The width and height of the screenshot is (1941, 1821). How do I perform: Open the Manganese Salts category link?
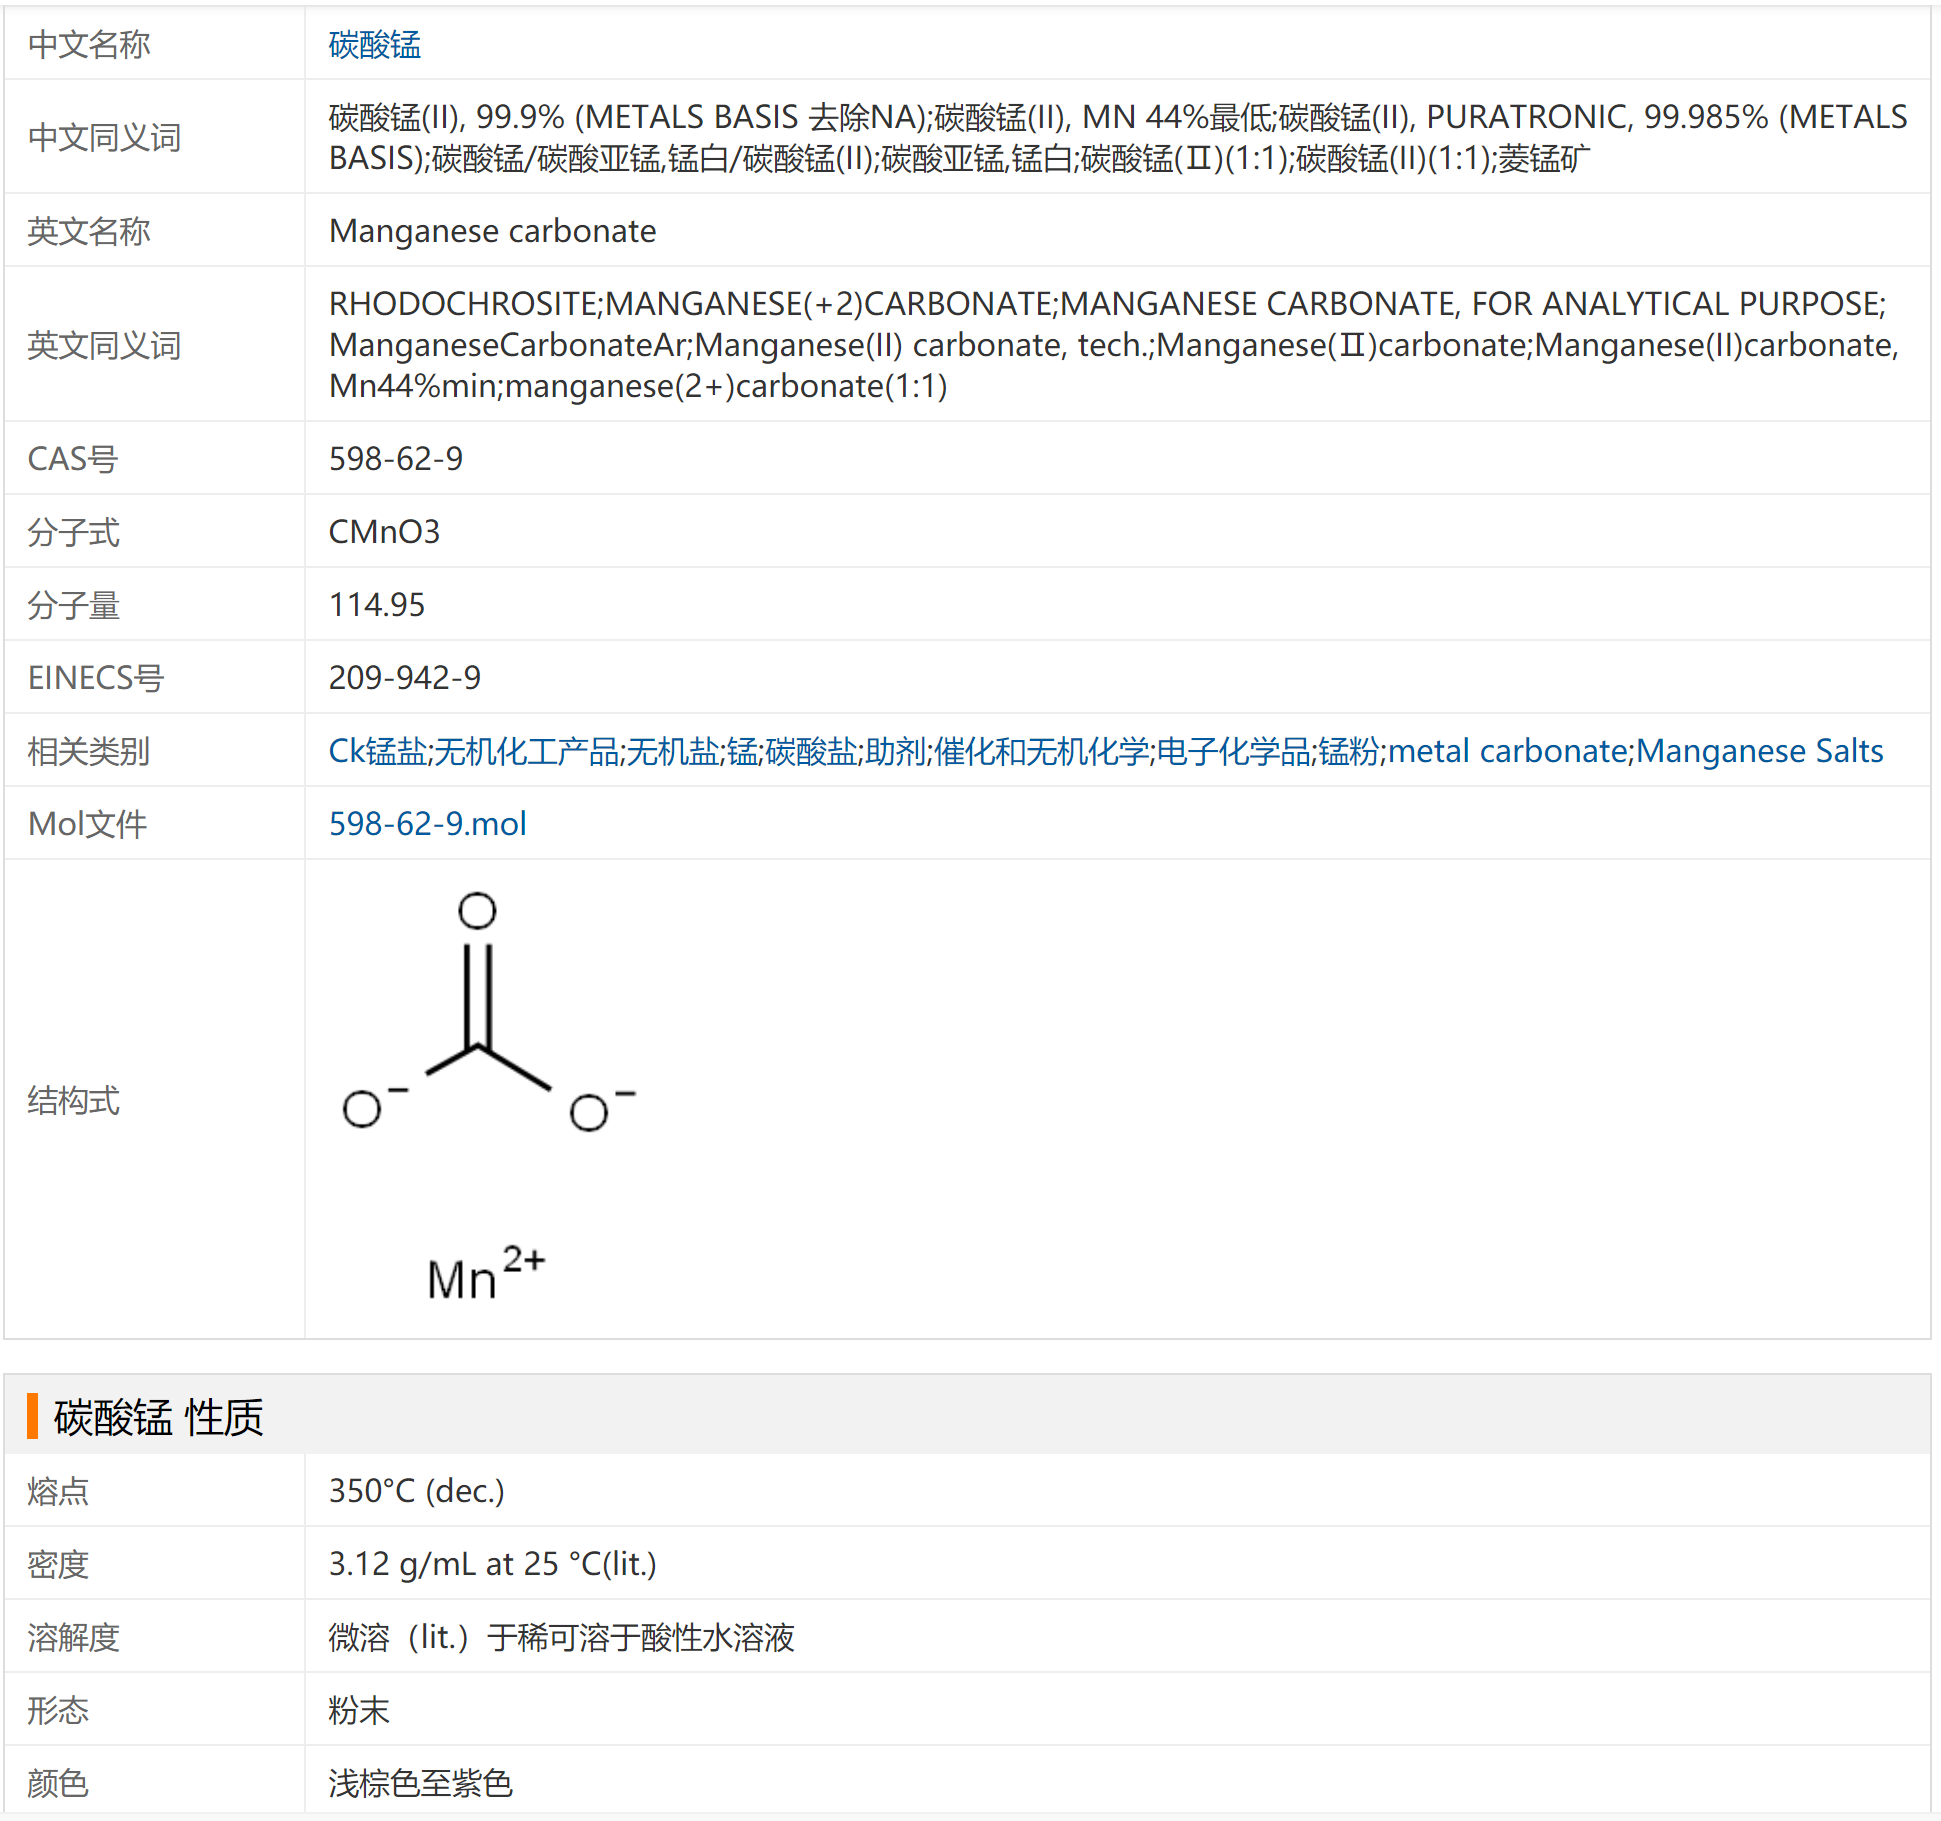click(x=1759, y=751)
